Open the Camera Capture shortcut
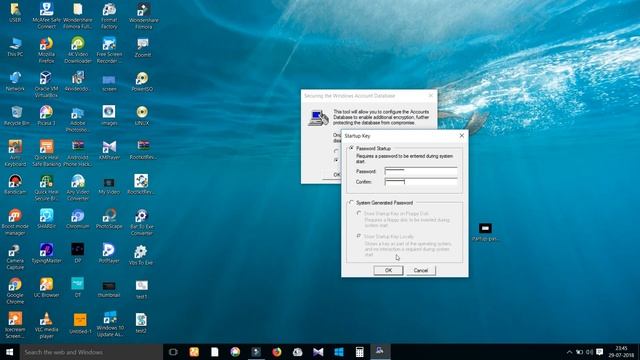640x360 pixels. click(x=15, y=256)
